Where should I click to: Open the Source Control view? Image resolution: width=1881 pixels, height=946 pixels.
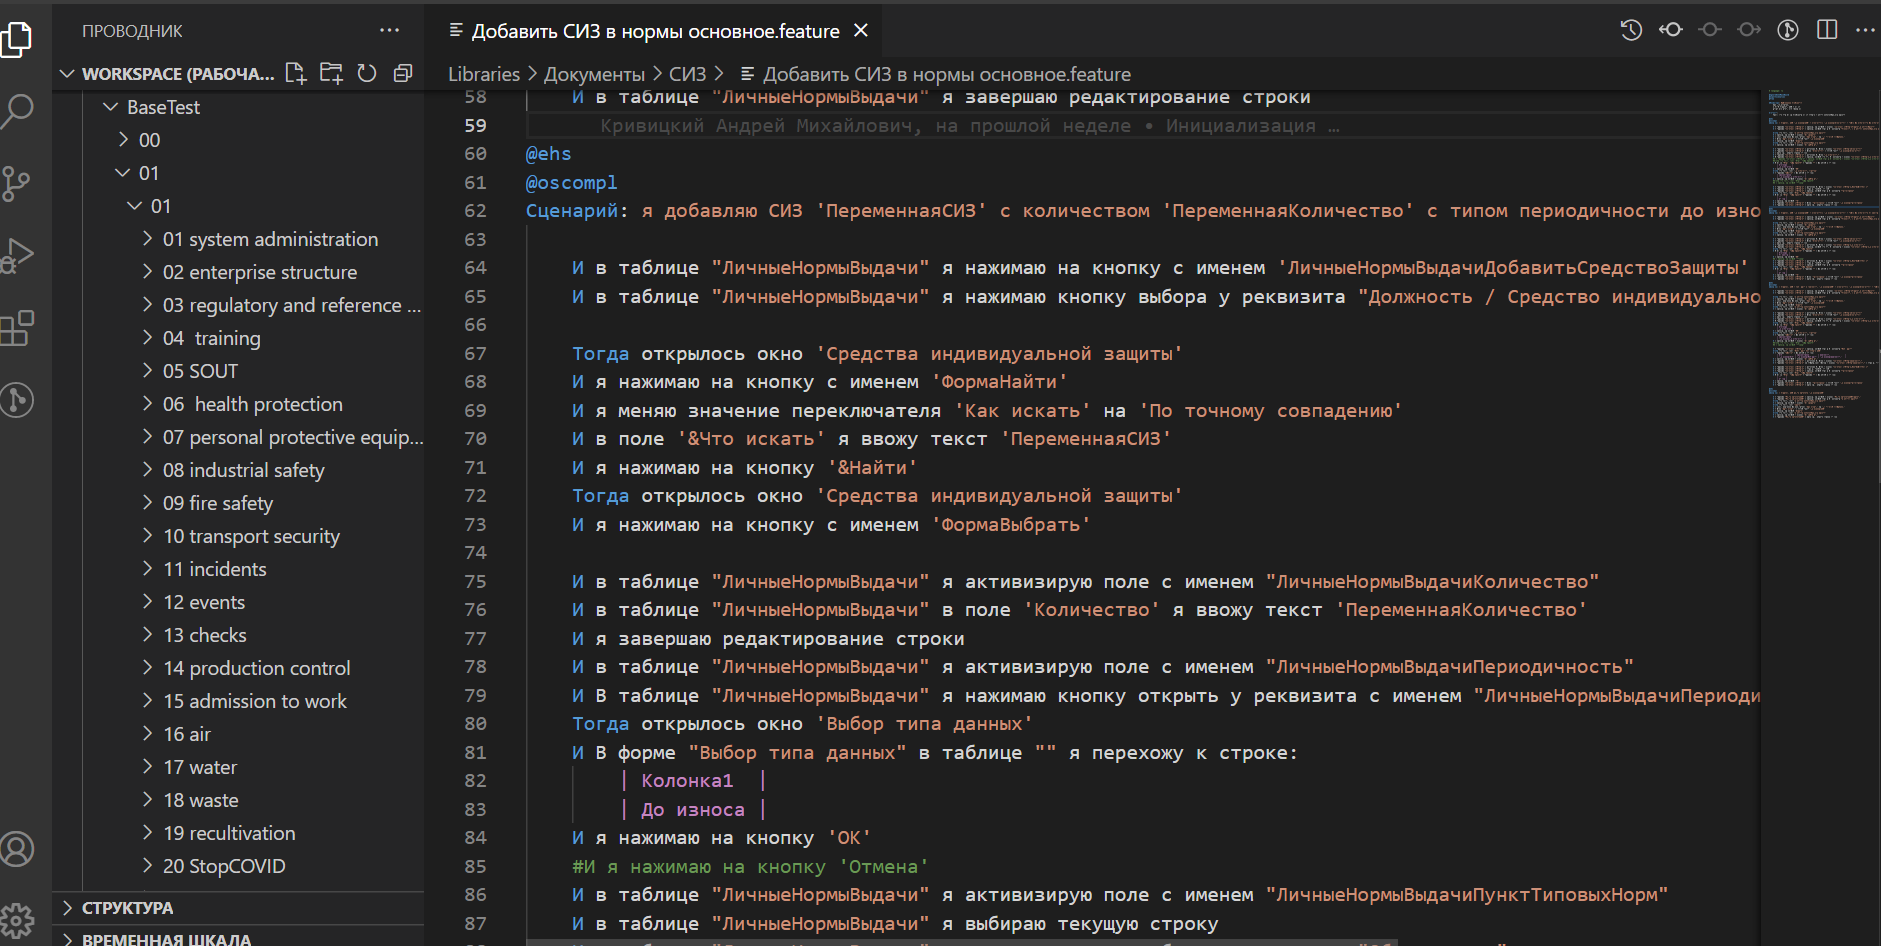[17, 184]
